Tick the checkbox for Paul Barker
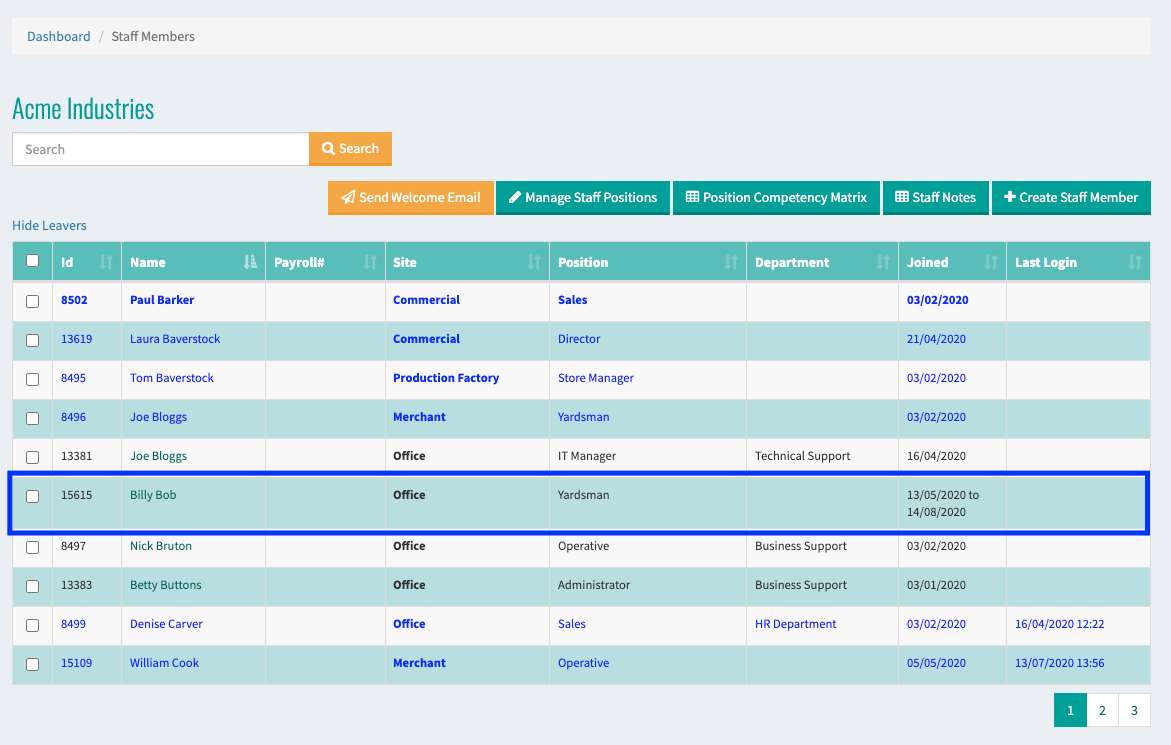Viewport: 1171px width, 745px height. 32,302
